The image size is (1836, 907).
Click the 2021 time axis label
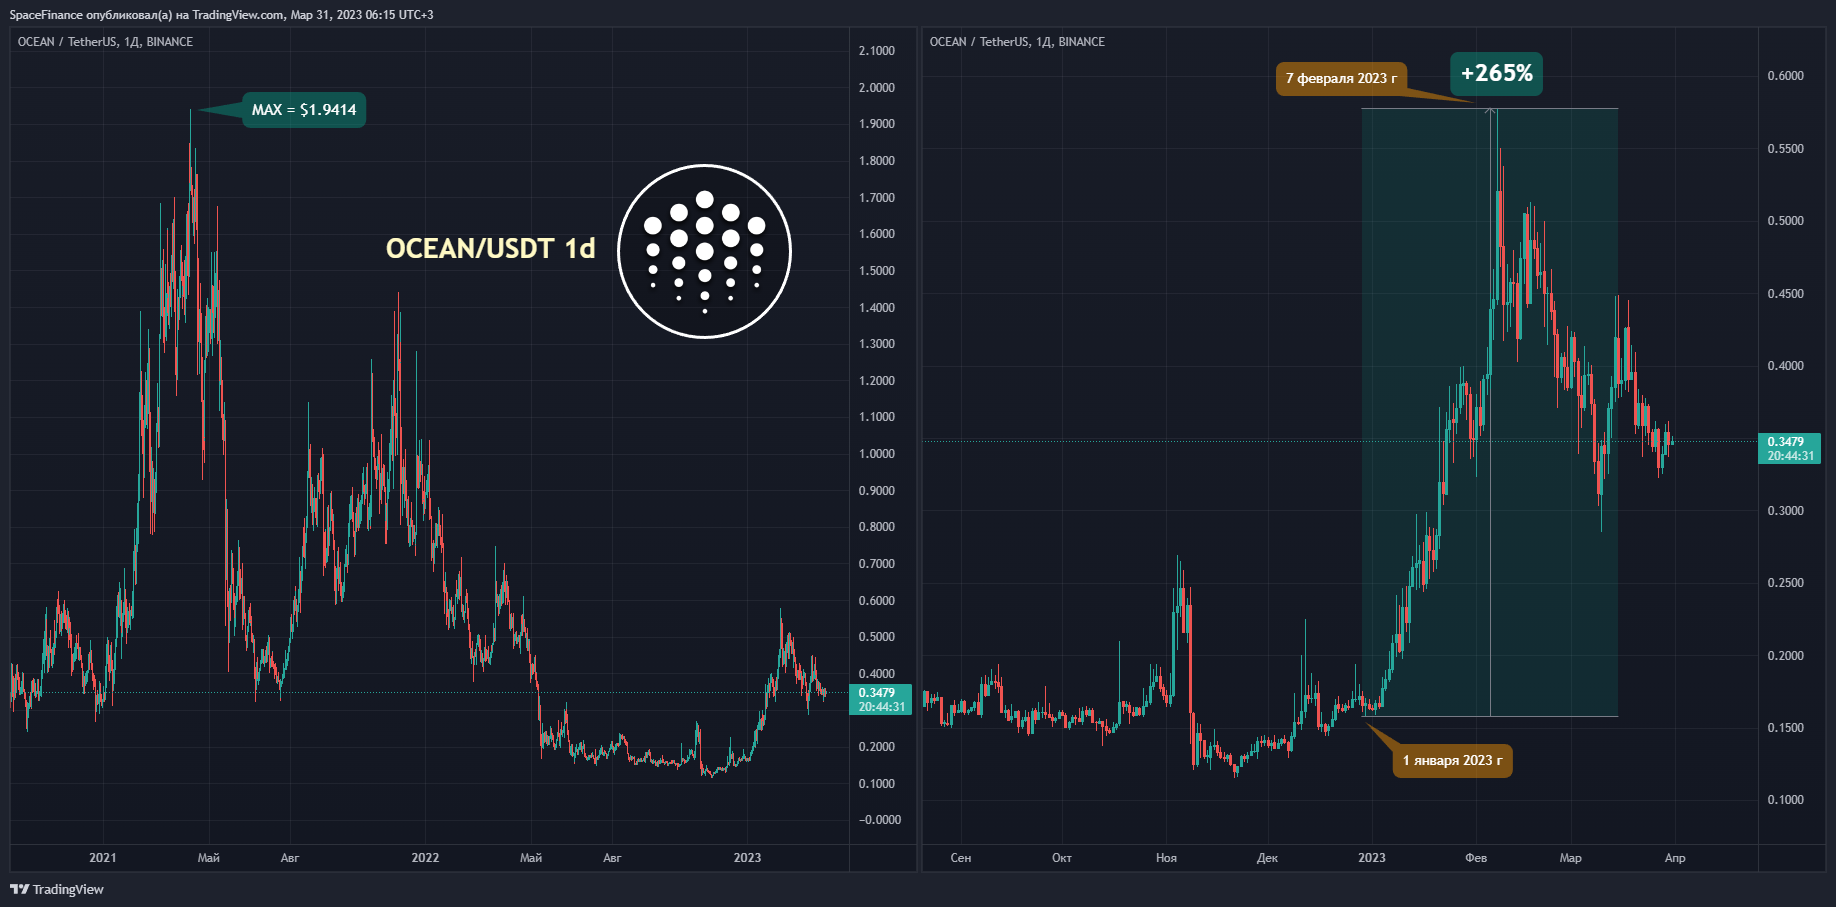point(103,858)
